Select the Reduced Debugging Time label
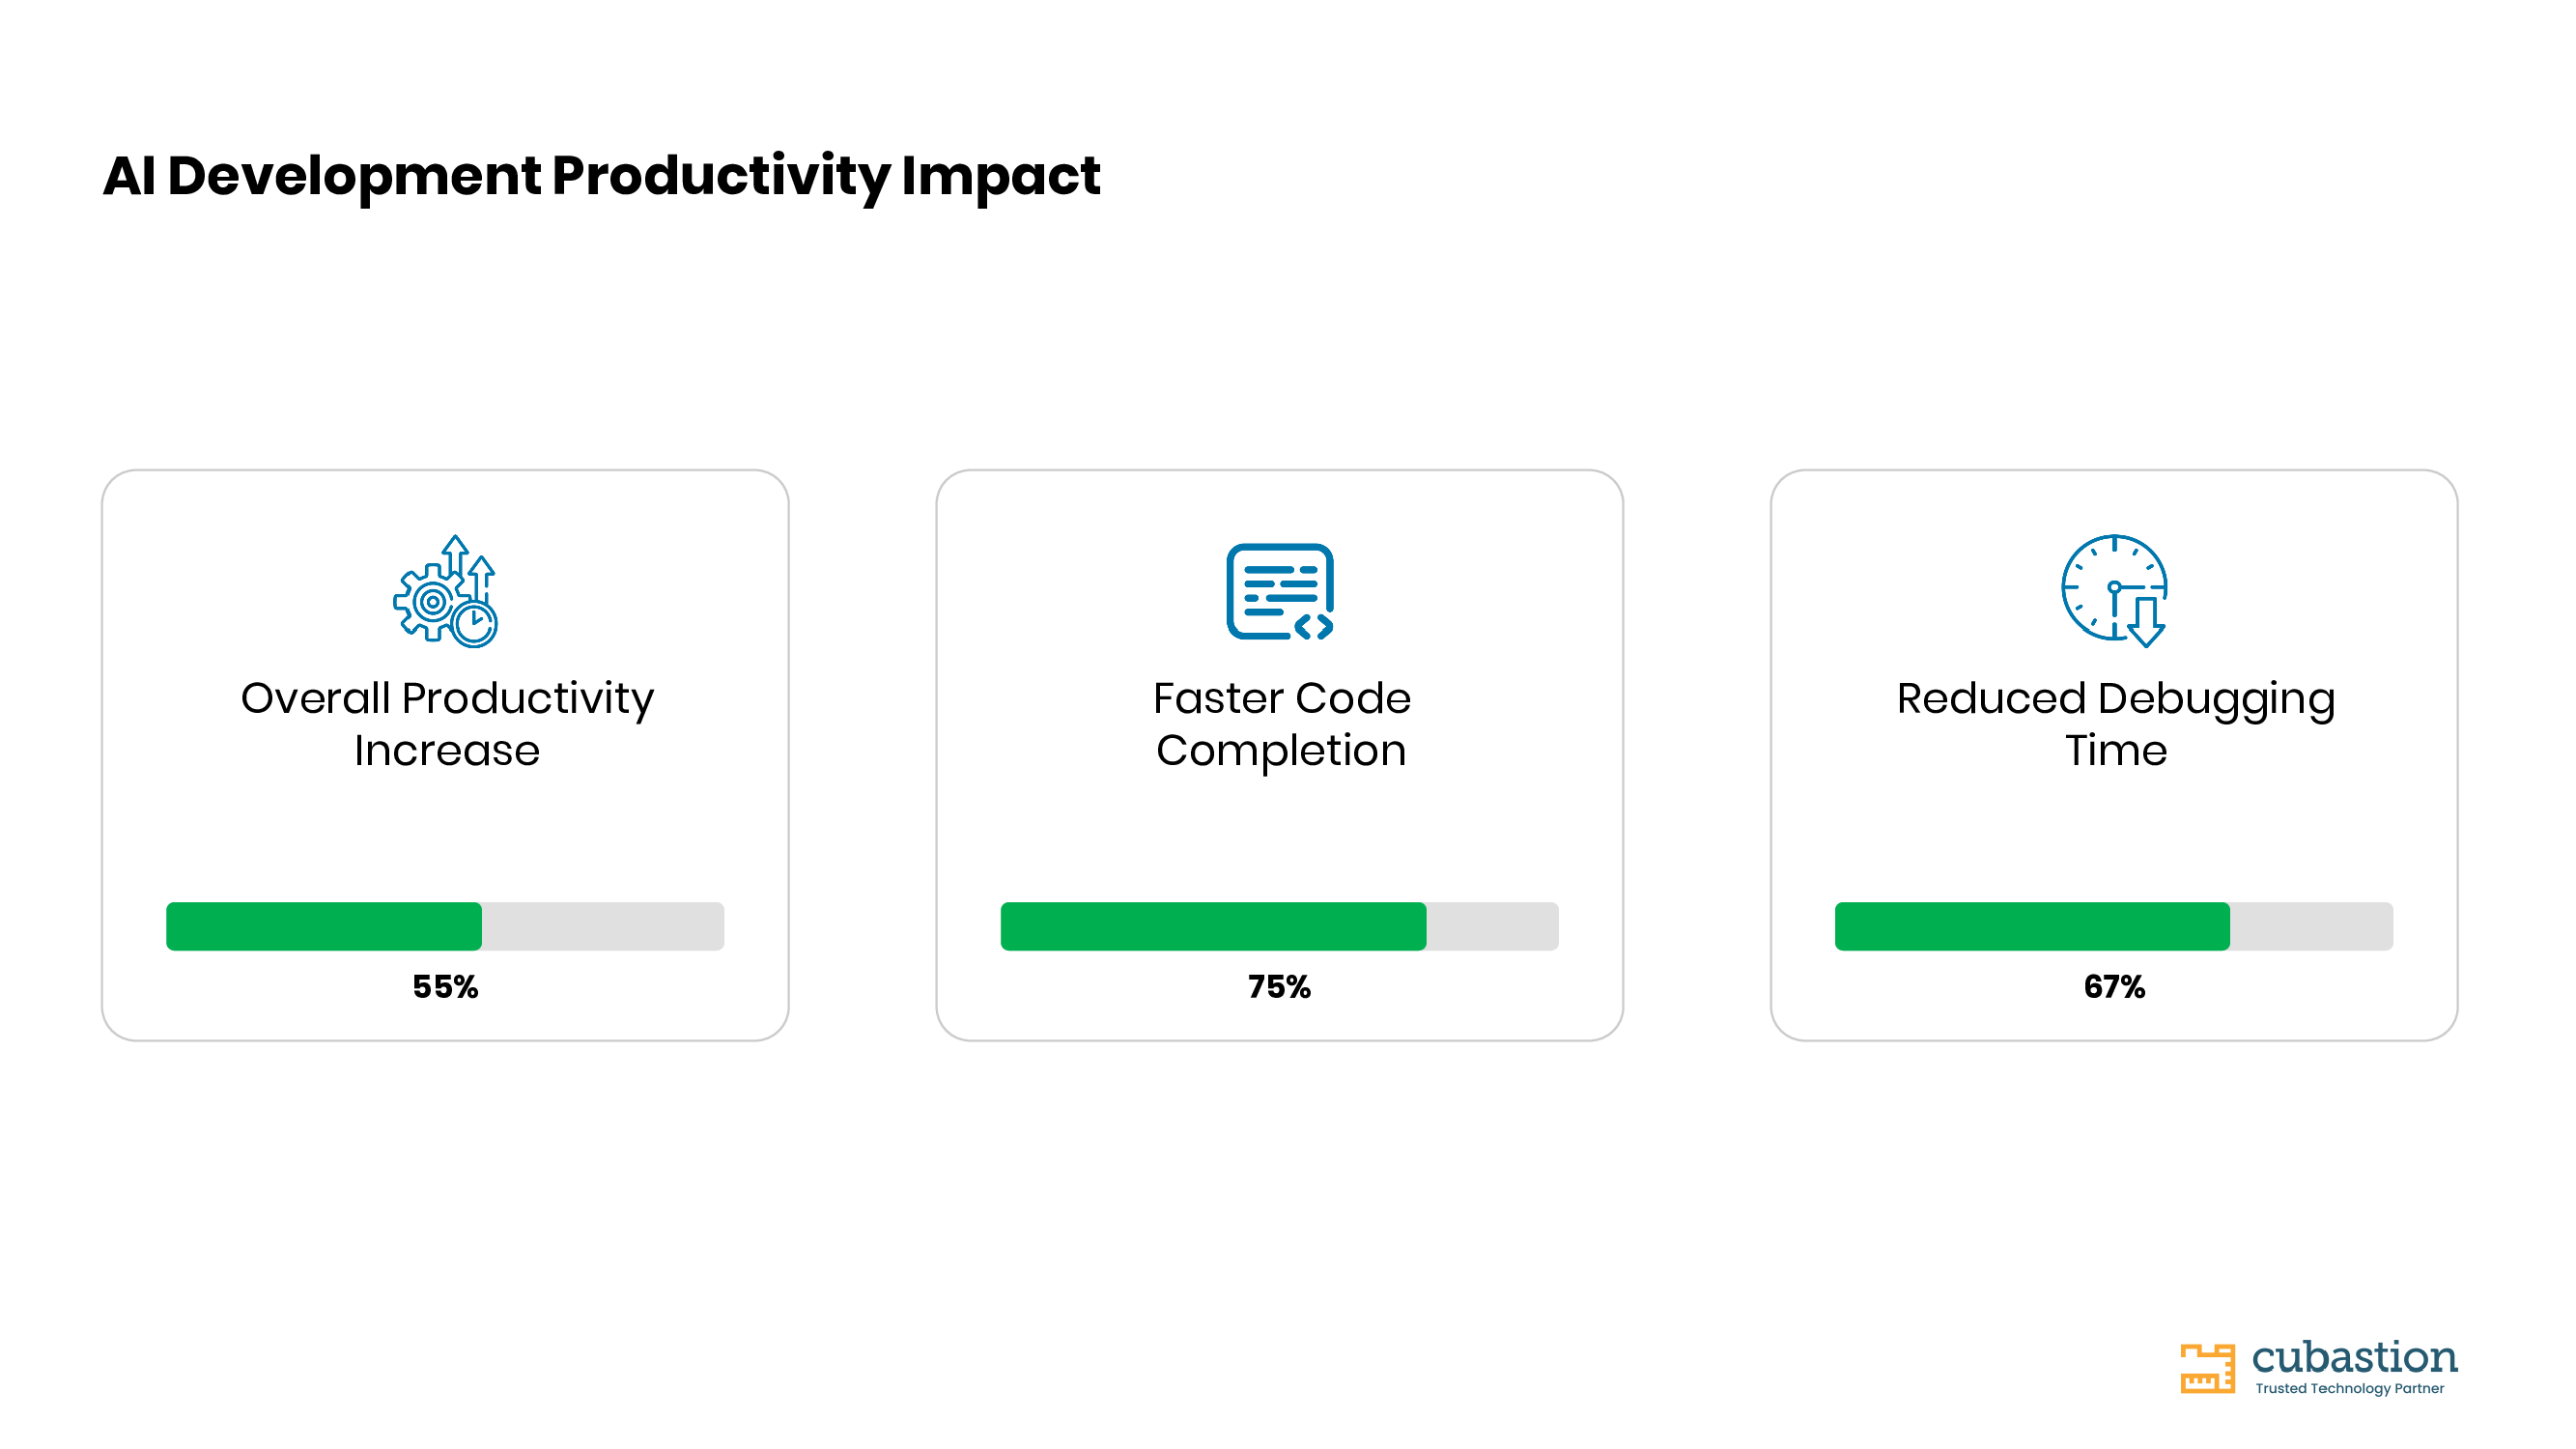 tap(2116, 724)
